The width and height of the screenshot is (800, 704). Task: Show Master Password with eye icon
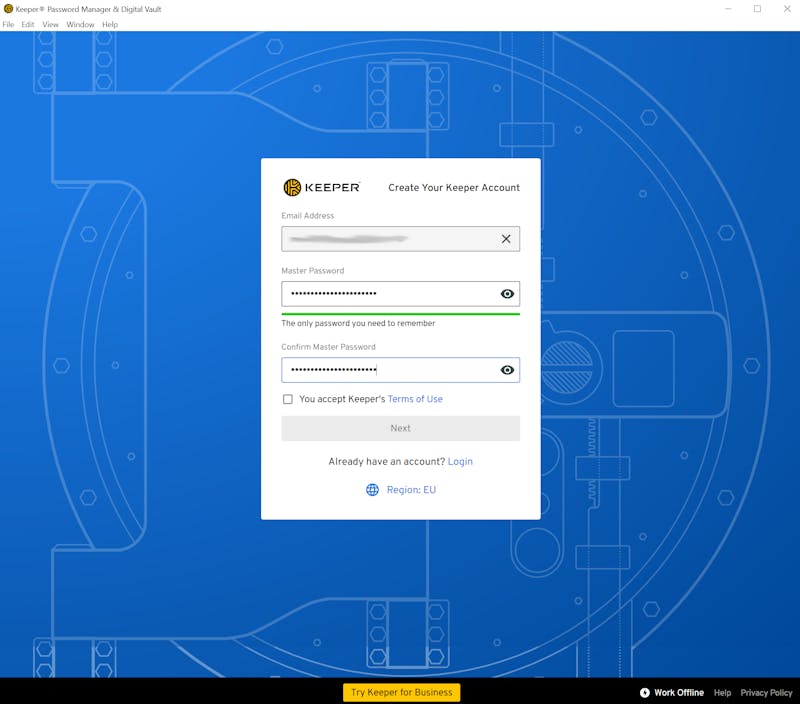507,294
